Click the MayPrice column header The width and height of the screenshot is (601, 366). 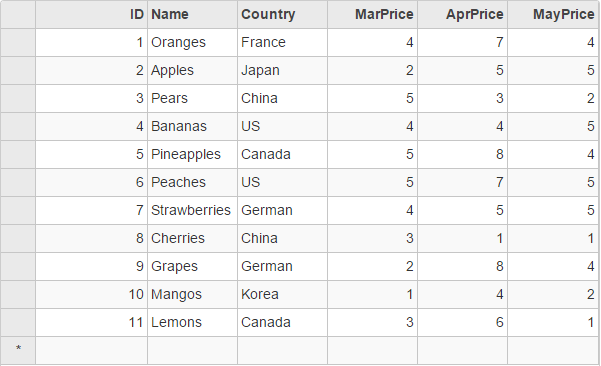(x=553, y=14)
